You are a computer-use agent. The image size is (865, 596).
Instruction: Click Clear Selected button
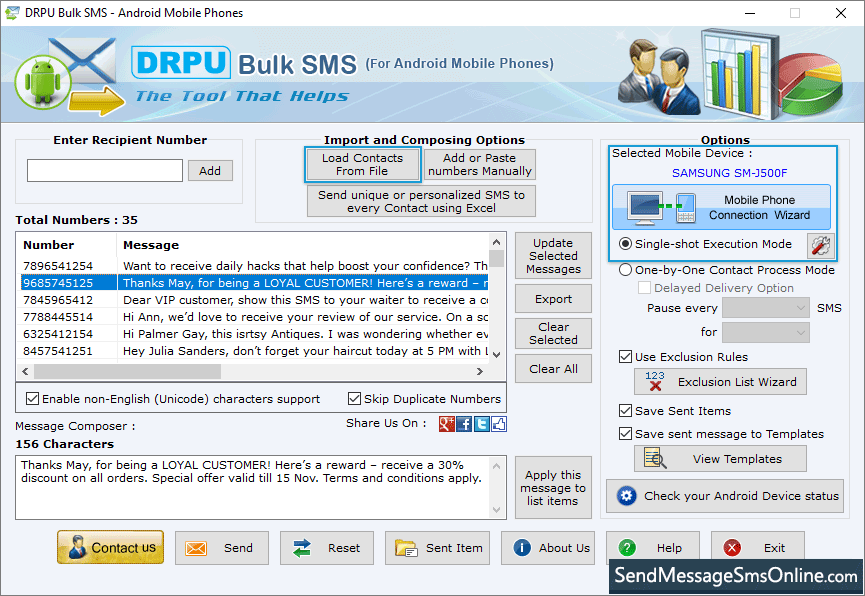pyautogui.click(x=553, y=333)
